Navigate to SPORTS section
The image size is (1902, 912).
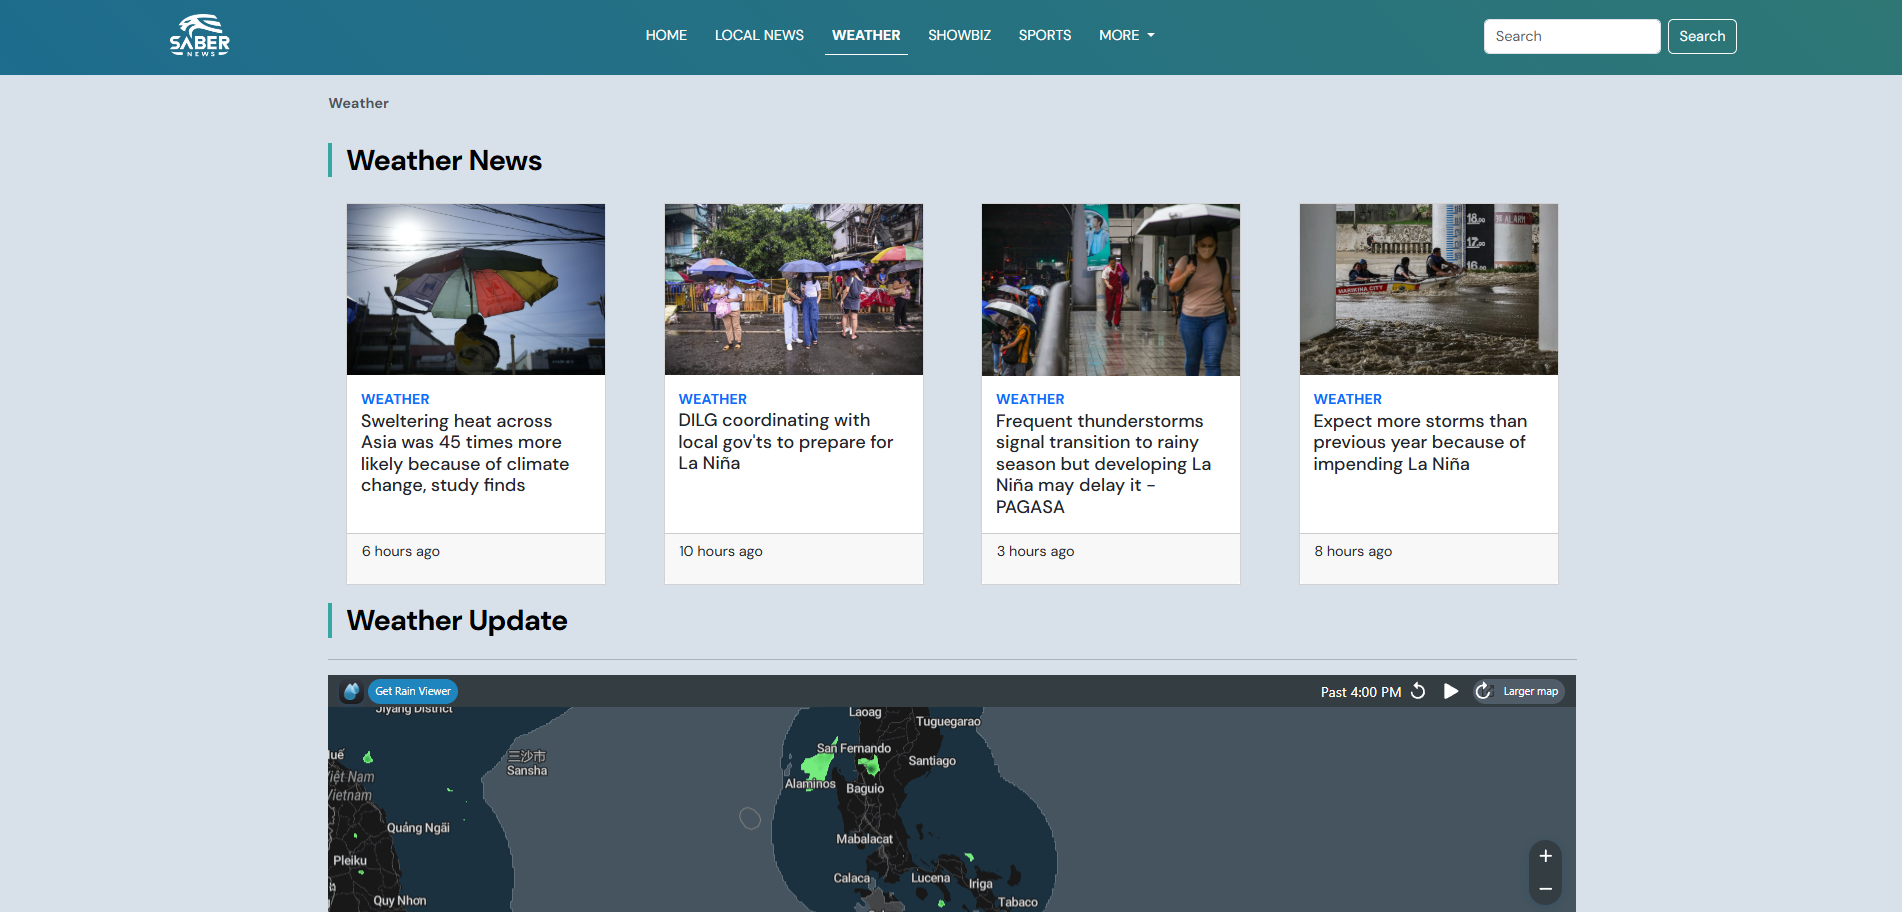coord(1045,35)
